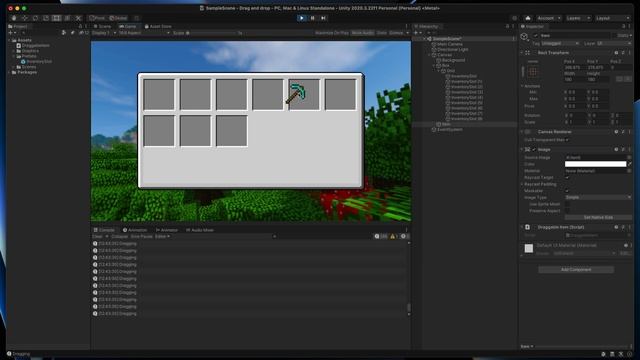Open the custom editor tools icon
Image resolution: width=640 pixels, height=360 pixels.
point(78,18)
